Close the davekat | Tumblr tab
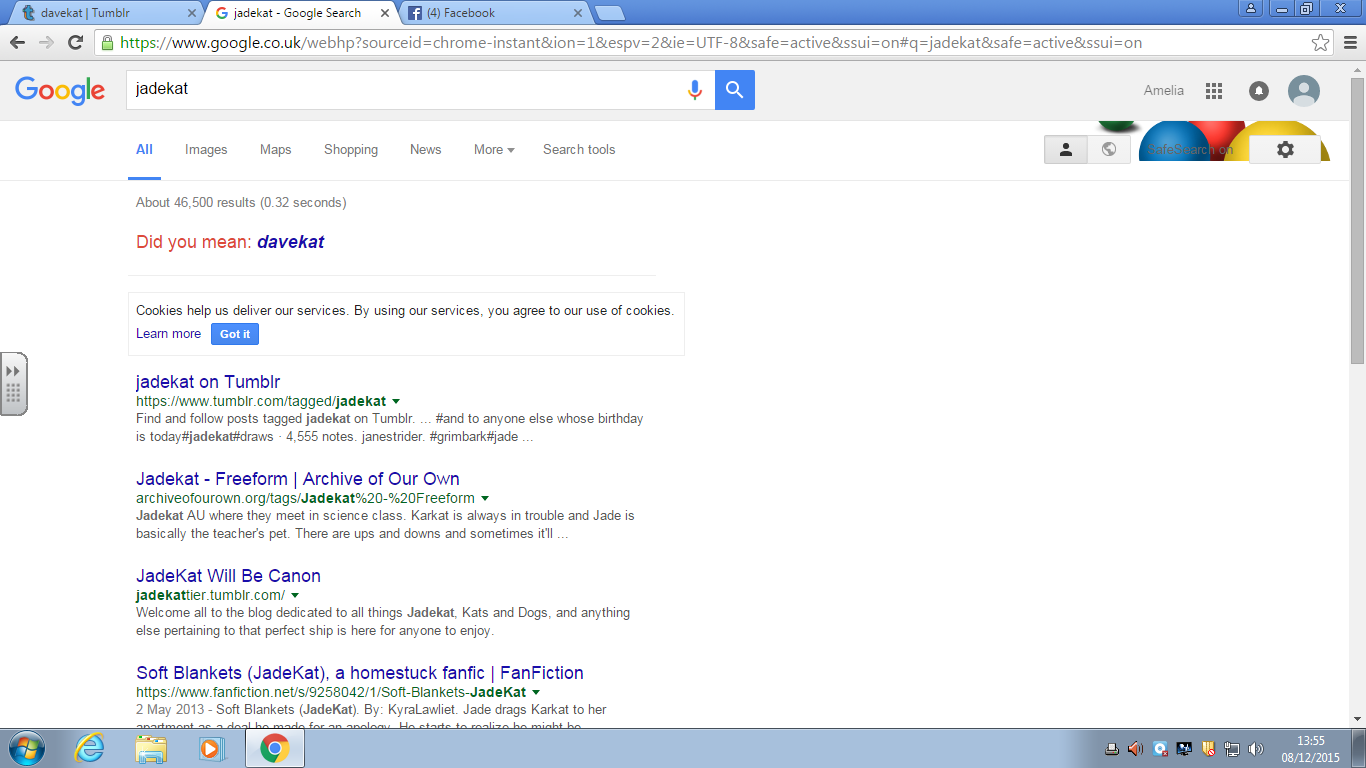1366x768 pixels. click(x=192, y=13)
